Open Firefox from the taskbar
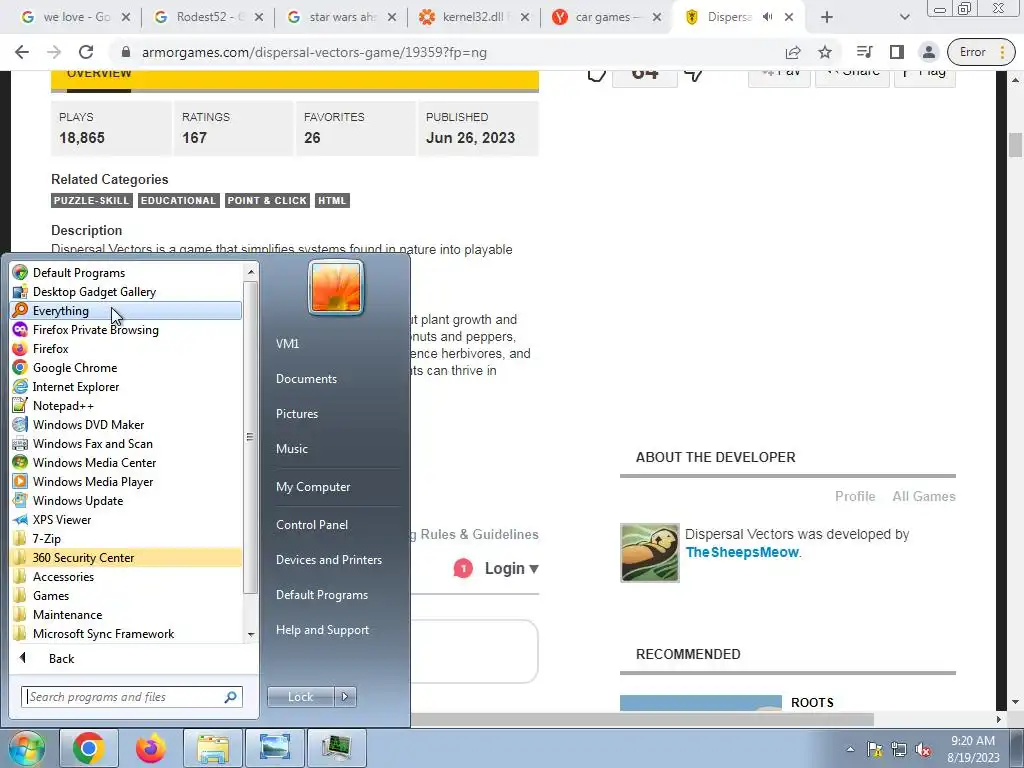 click(150, 748)
